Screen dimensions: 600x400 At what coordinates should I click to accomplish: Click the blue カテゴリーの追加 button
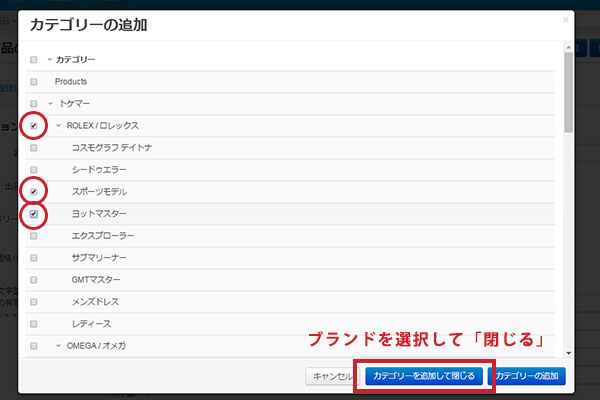[527, 376]
